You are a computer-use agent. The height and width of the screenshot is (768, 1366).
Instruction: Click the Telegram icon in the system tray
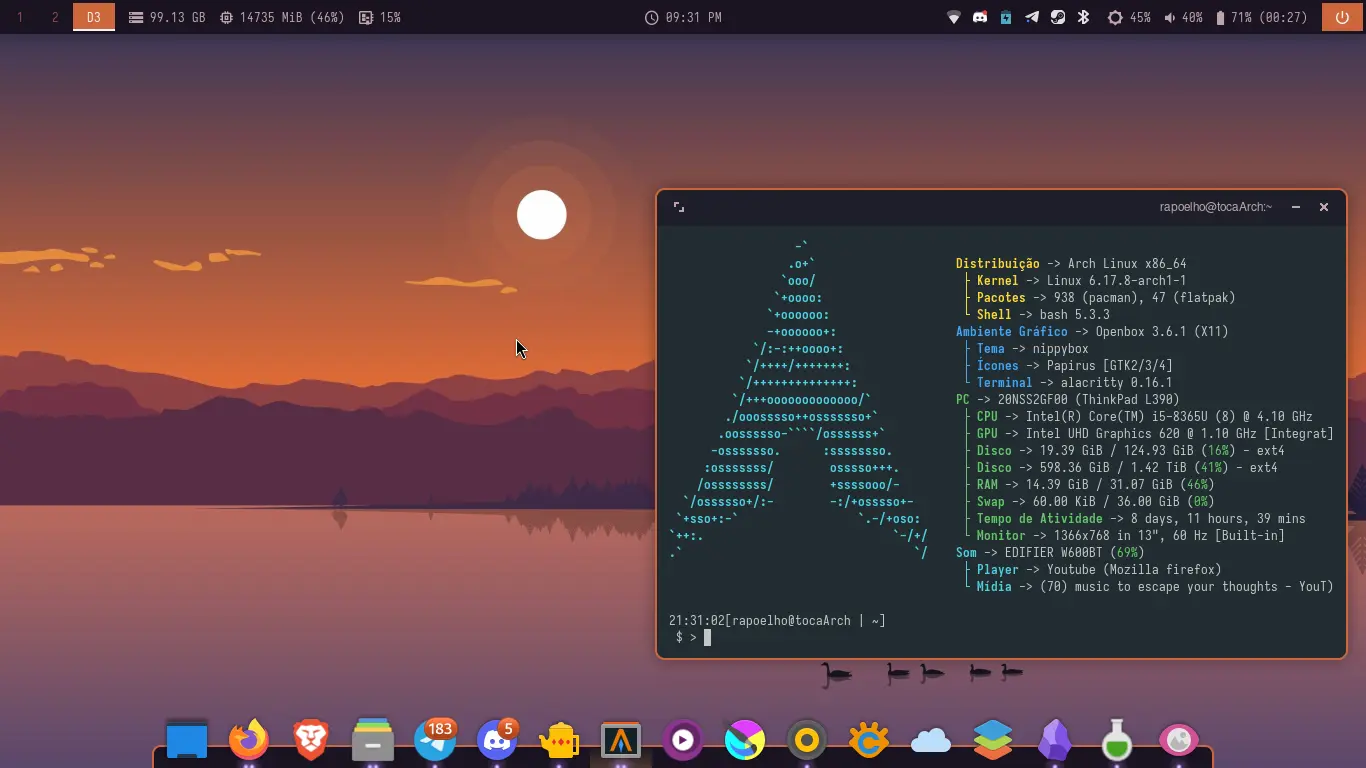[x=1031, y=17]
